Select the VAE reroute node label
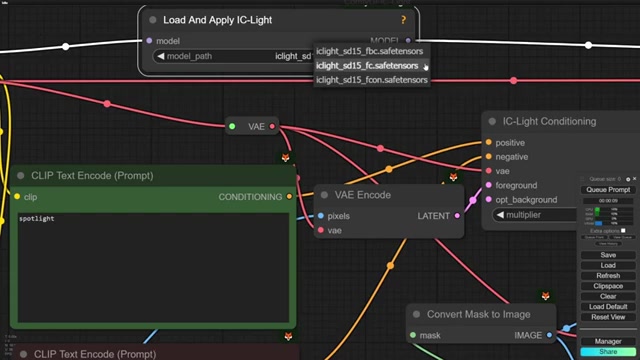 click(256, 127)
